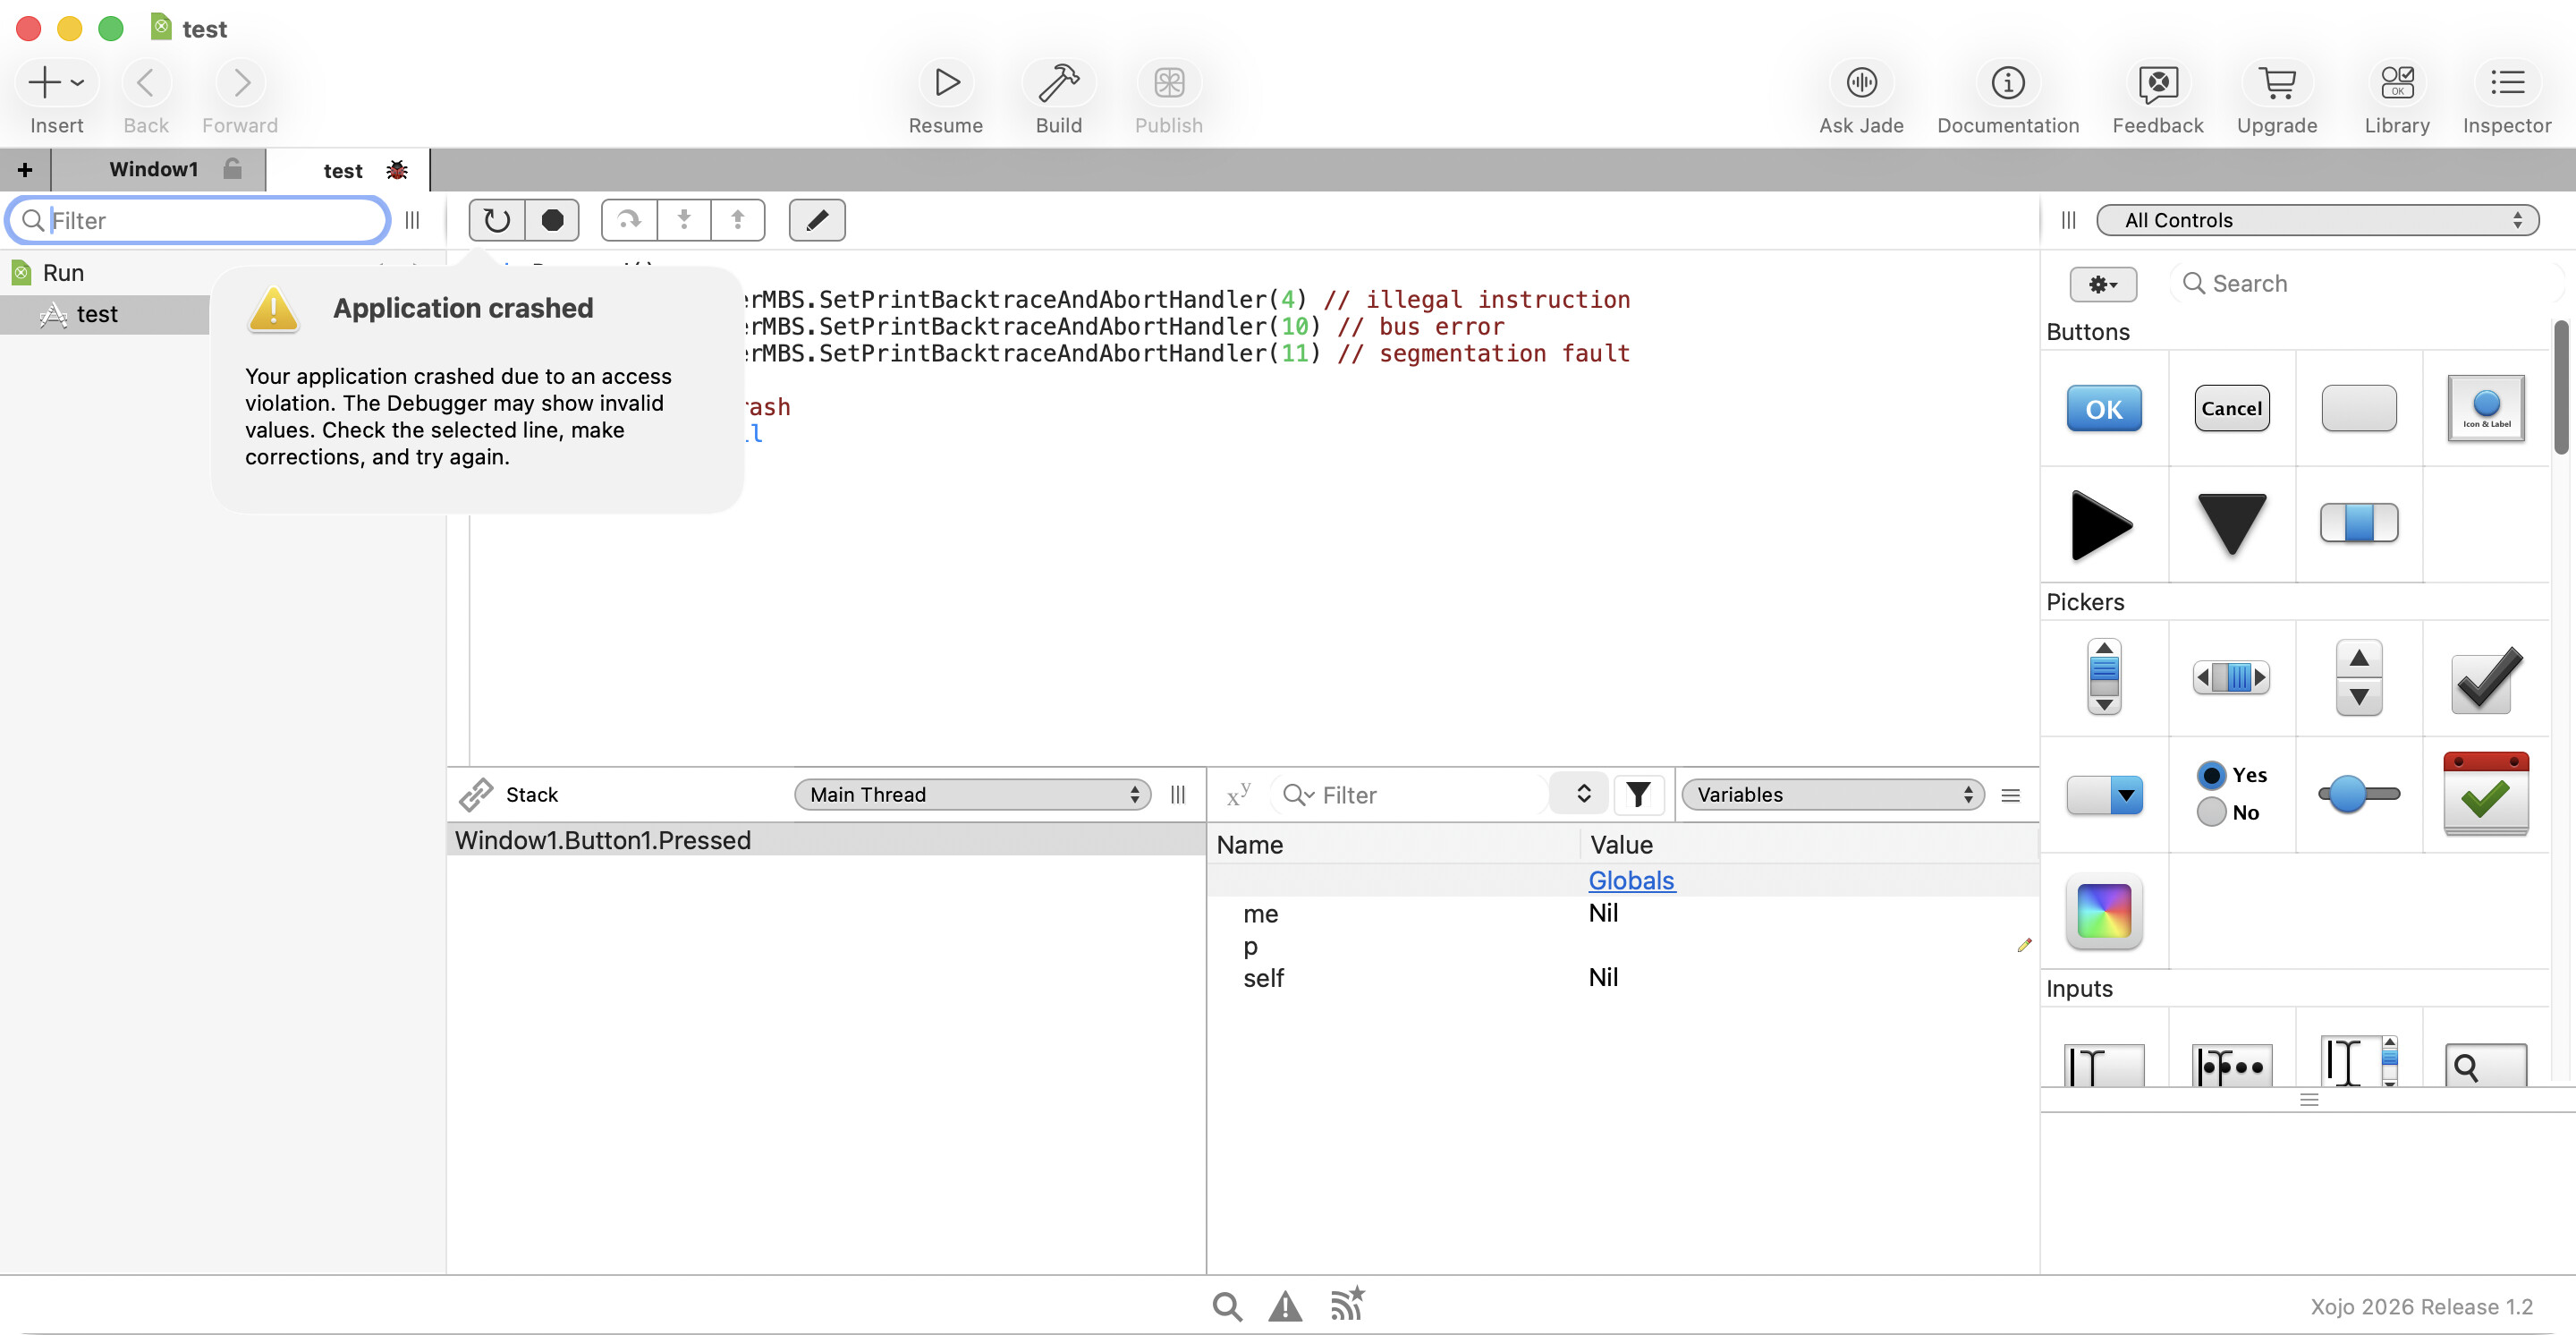Click the Step Into debugger button
The width and height of the screenshot is (2576, 1335).
coord(684,220)
